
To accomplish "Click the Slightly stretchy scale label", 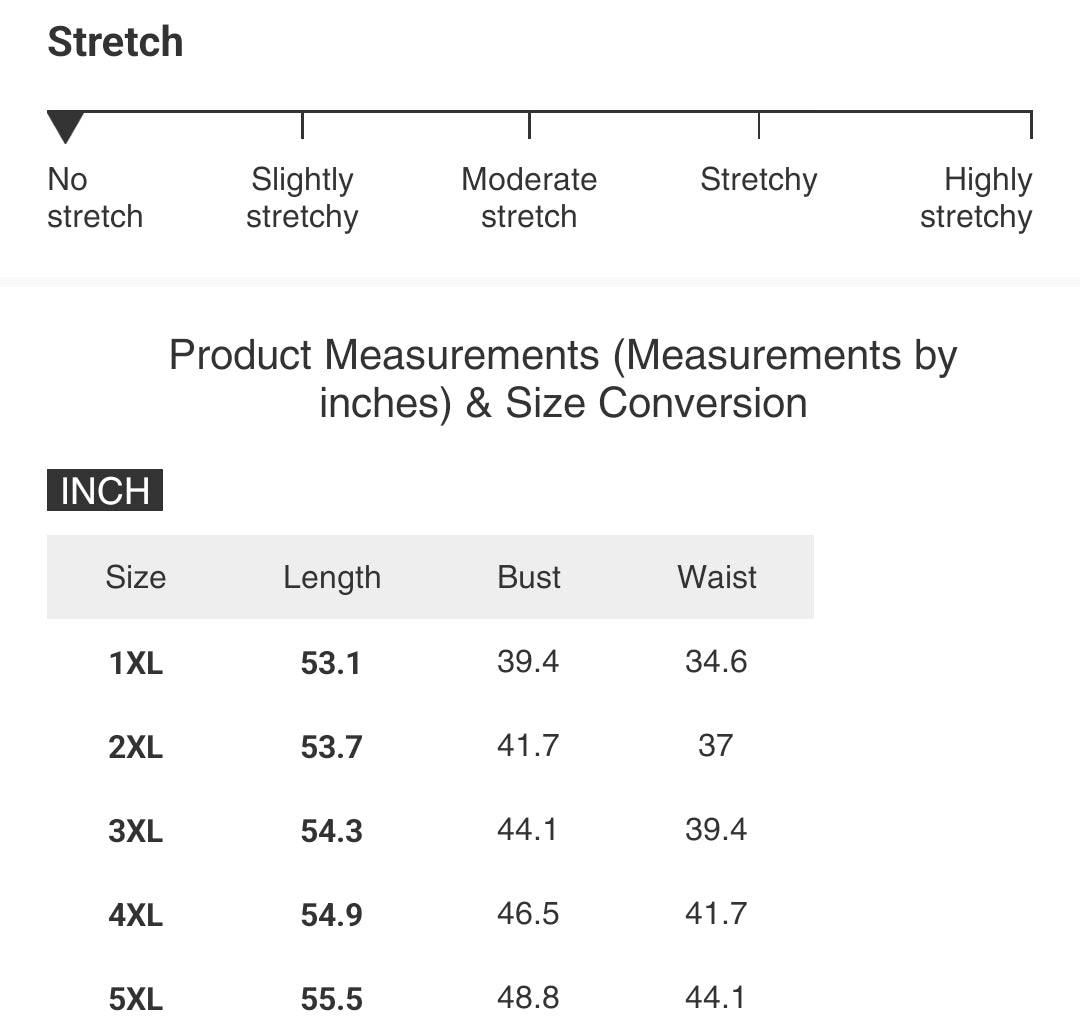I will (x=302, y=198).
